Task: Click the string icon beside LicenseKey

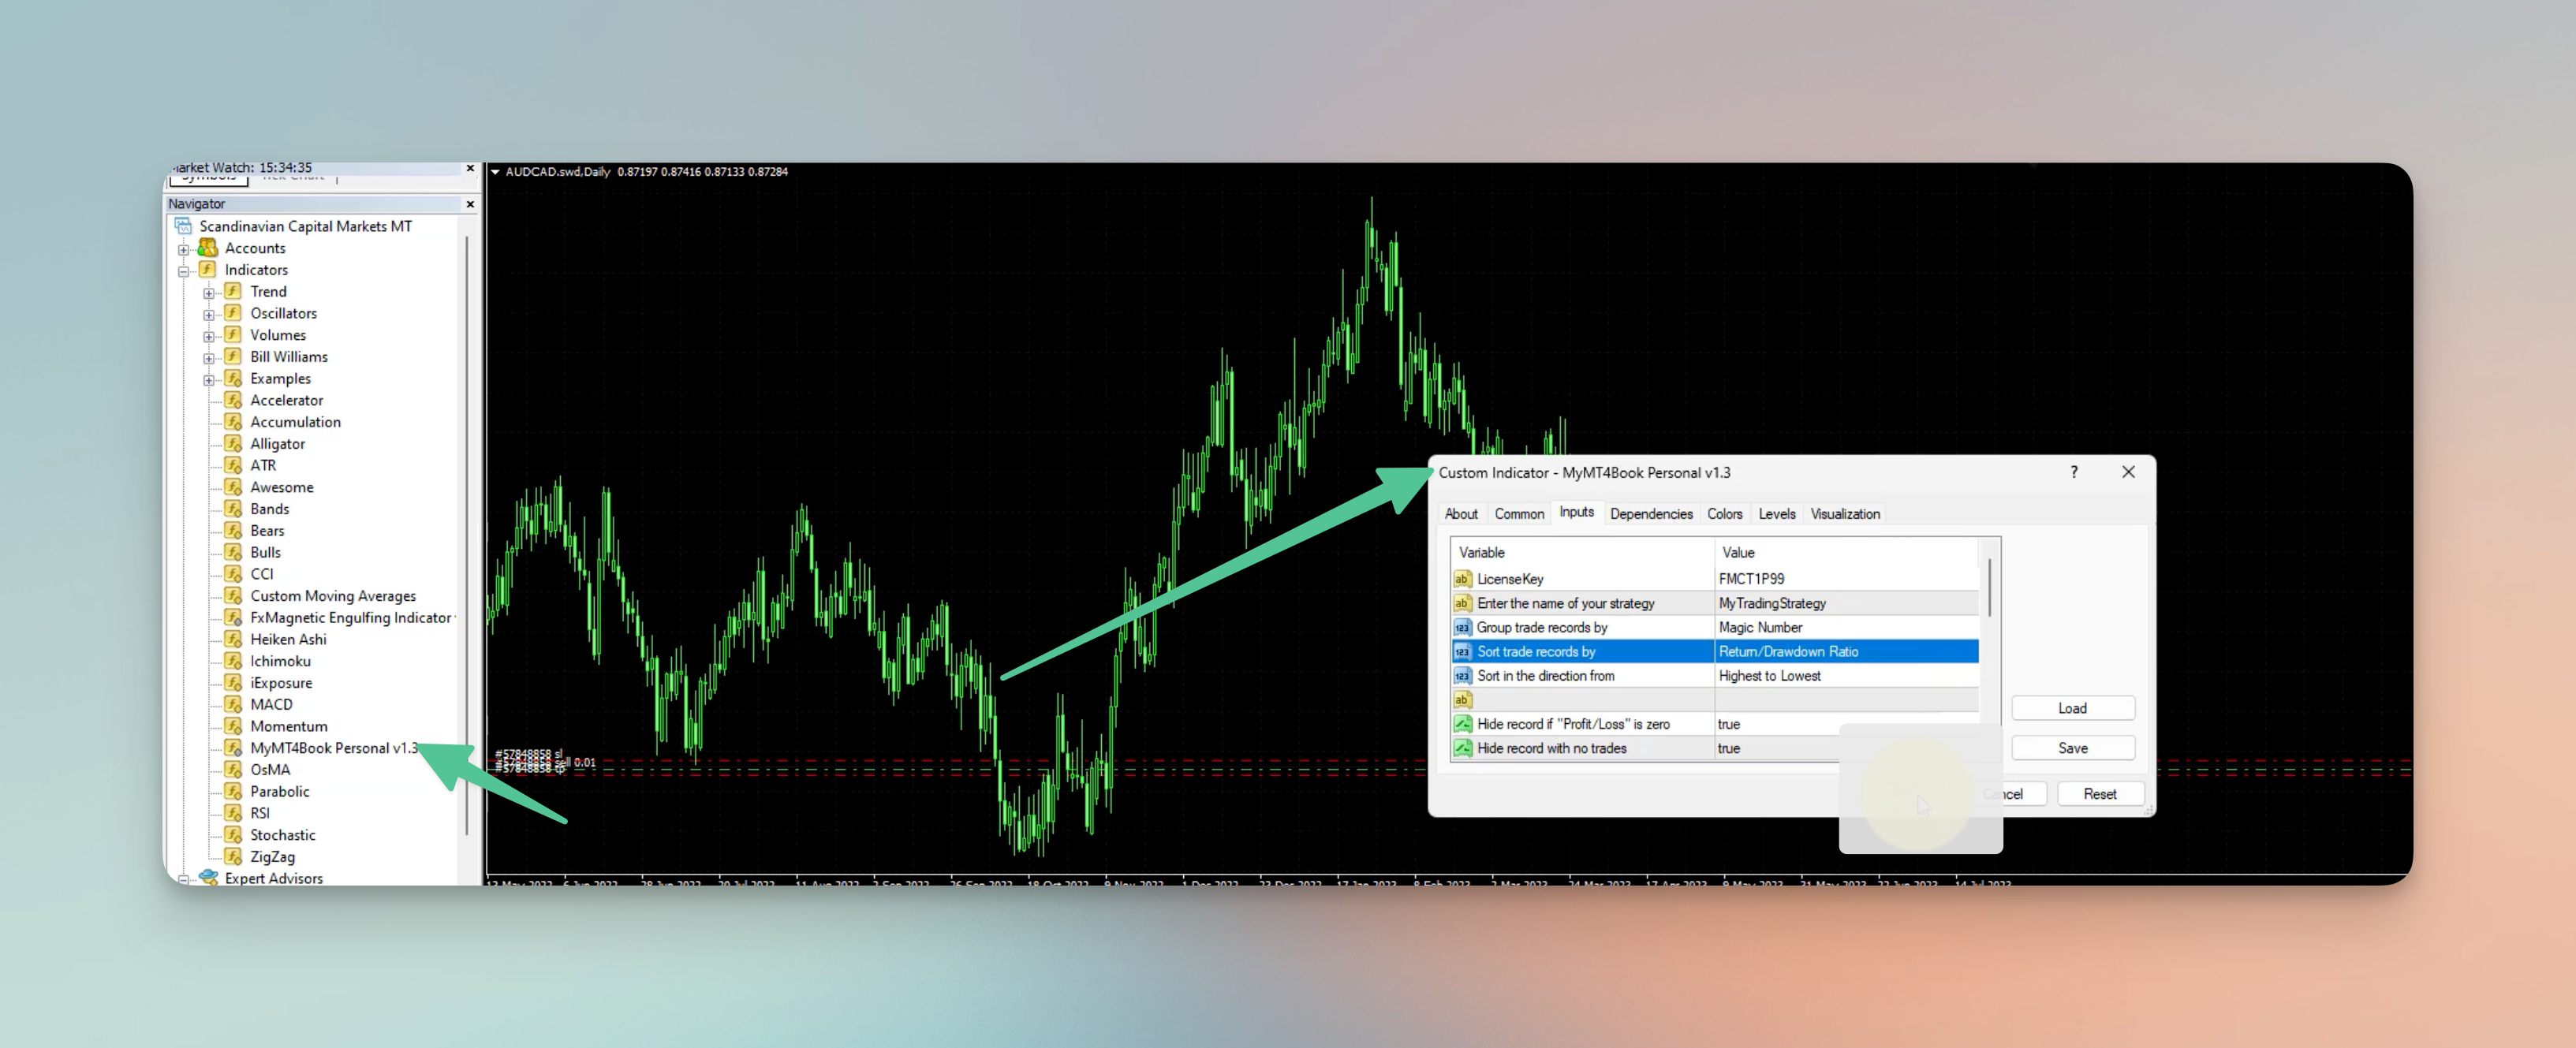Action: point(1462,579)
